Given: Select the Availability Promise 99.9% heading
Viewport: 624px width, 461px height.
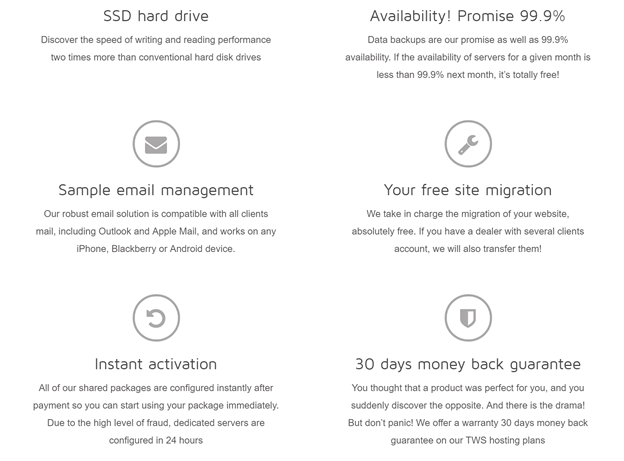Looking at the screenshot, I should pos(468,16).
